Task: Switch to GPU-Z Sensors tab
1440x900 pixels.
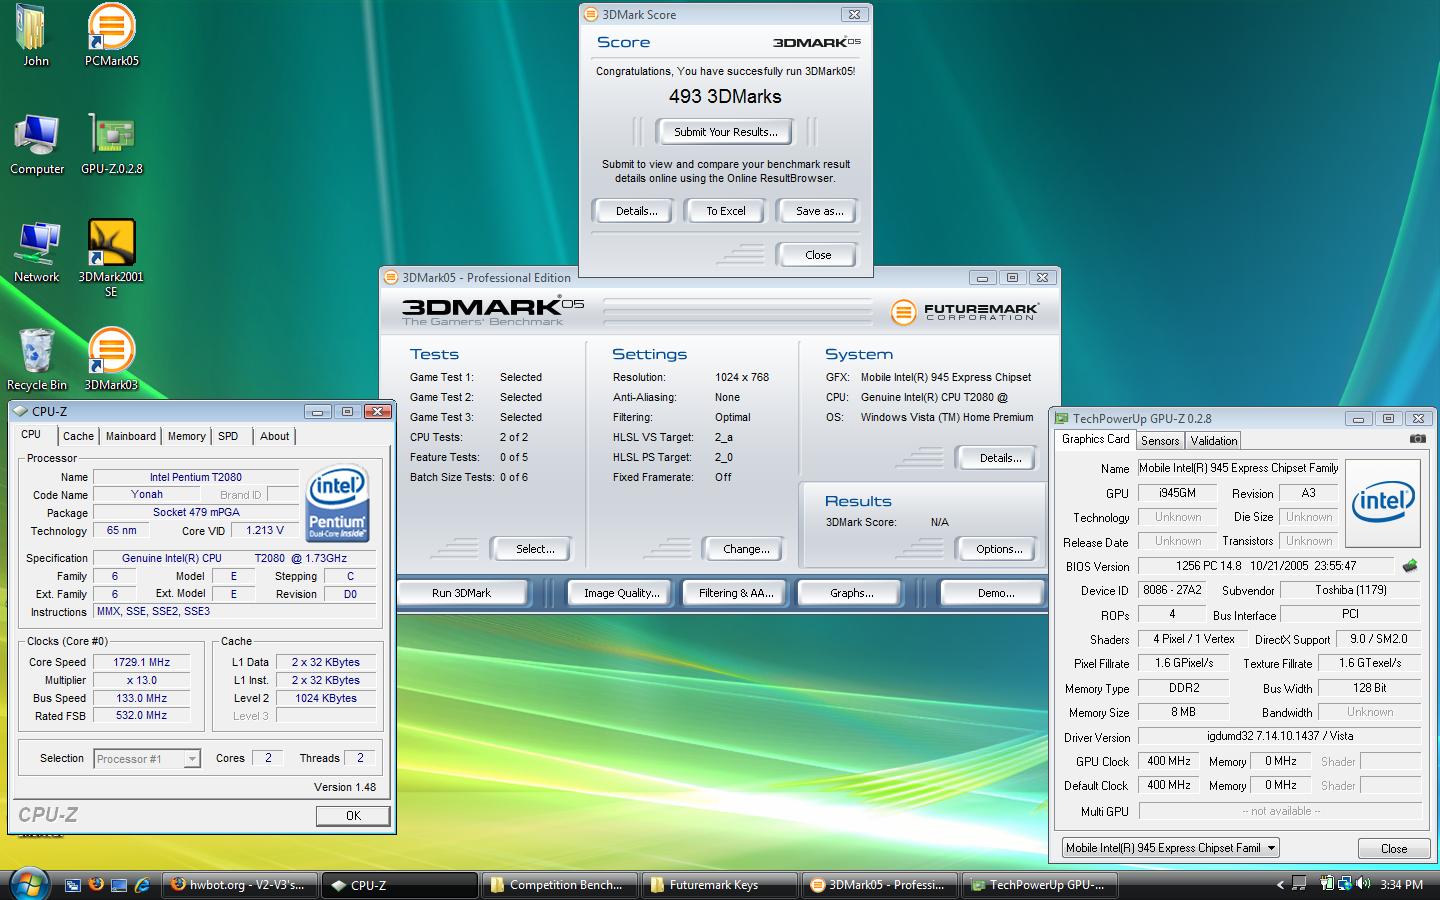Action: click(x=1160, y=441)
